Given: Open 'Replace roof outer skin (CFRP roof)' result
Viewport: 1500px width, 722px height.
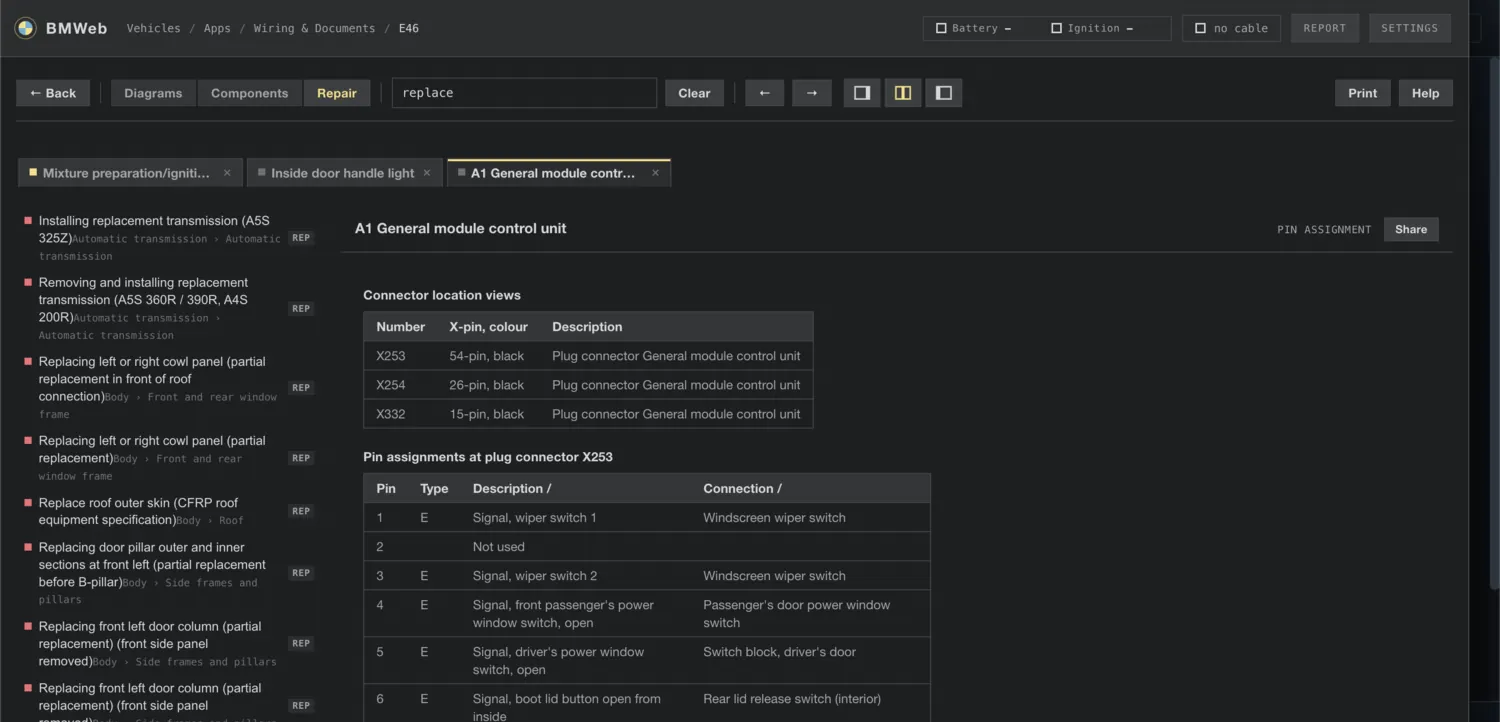Looking at the screenshot, I should pyautogui.click(x=169, y=511).
